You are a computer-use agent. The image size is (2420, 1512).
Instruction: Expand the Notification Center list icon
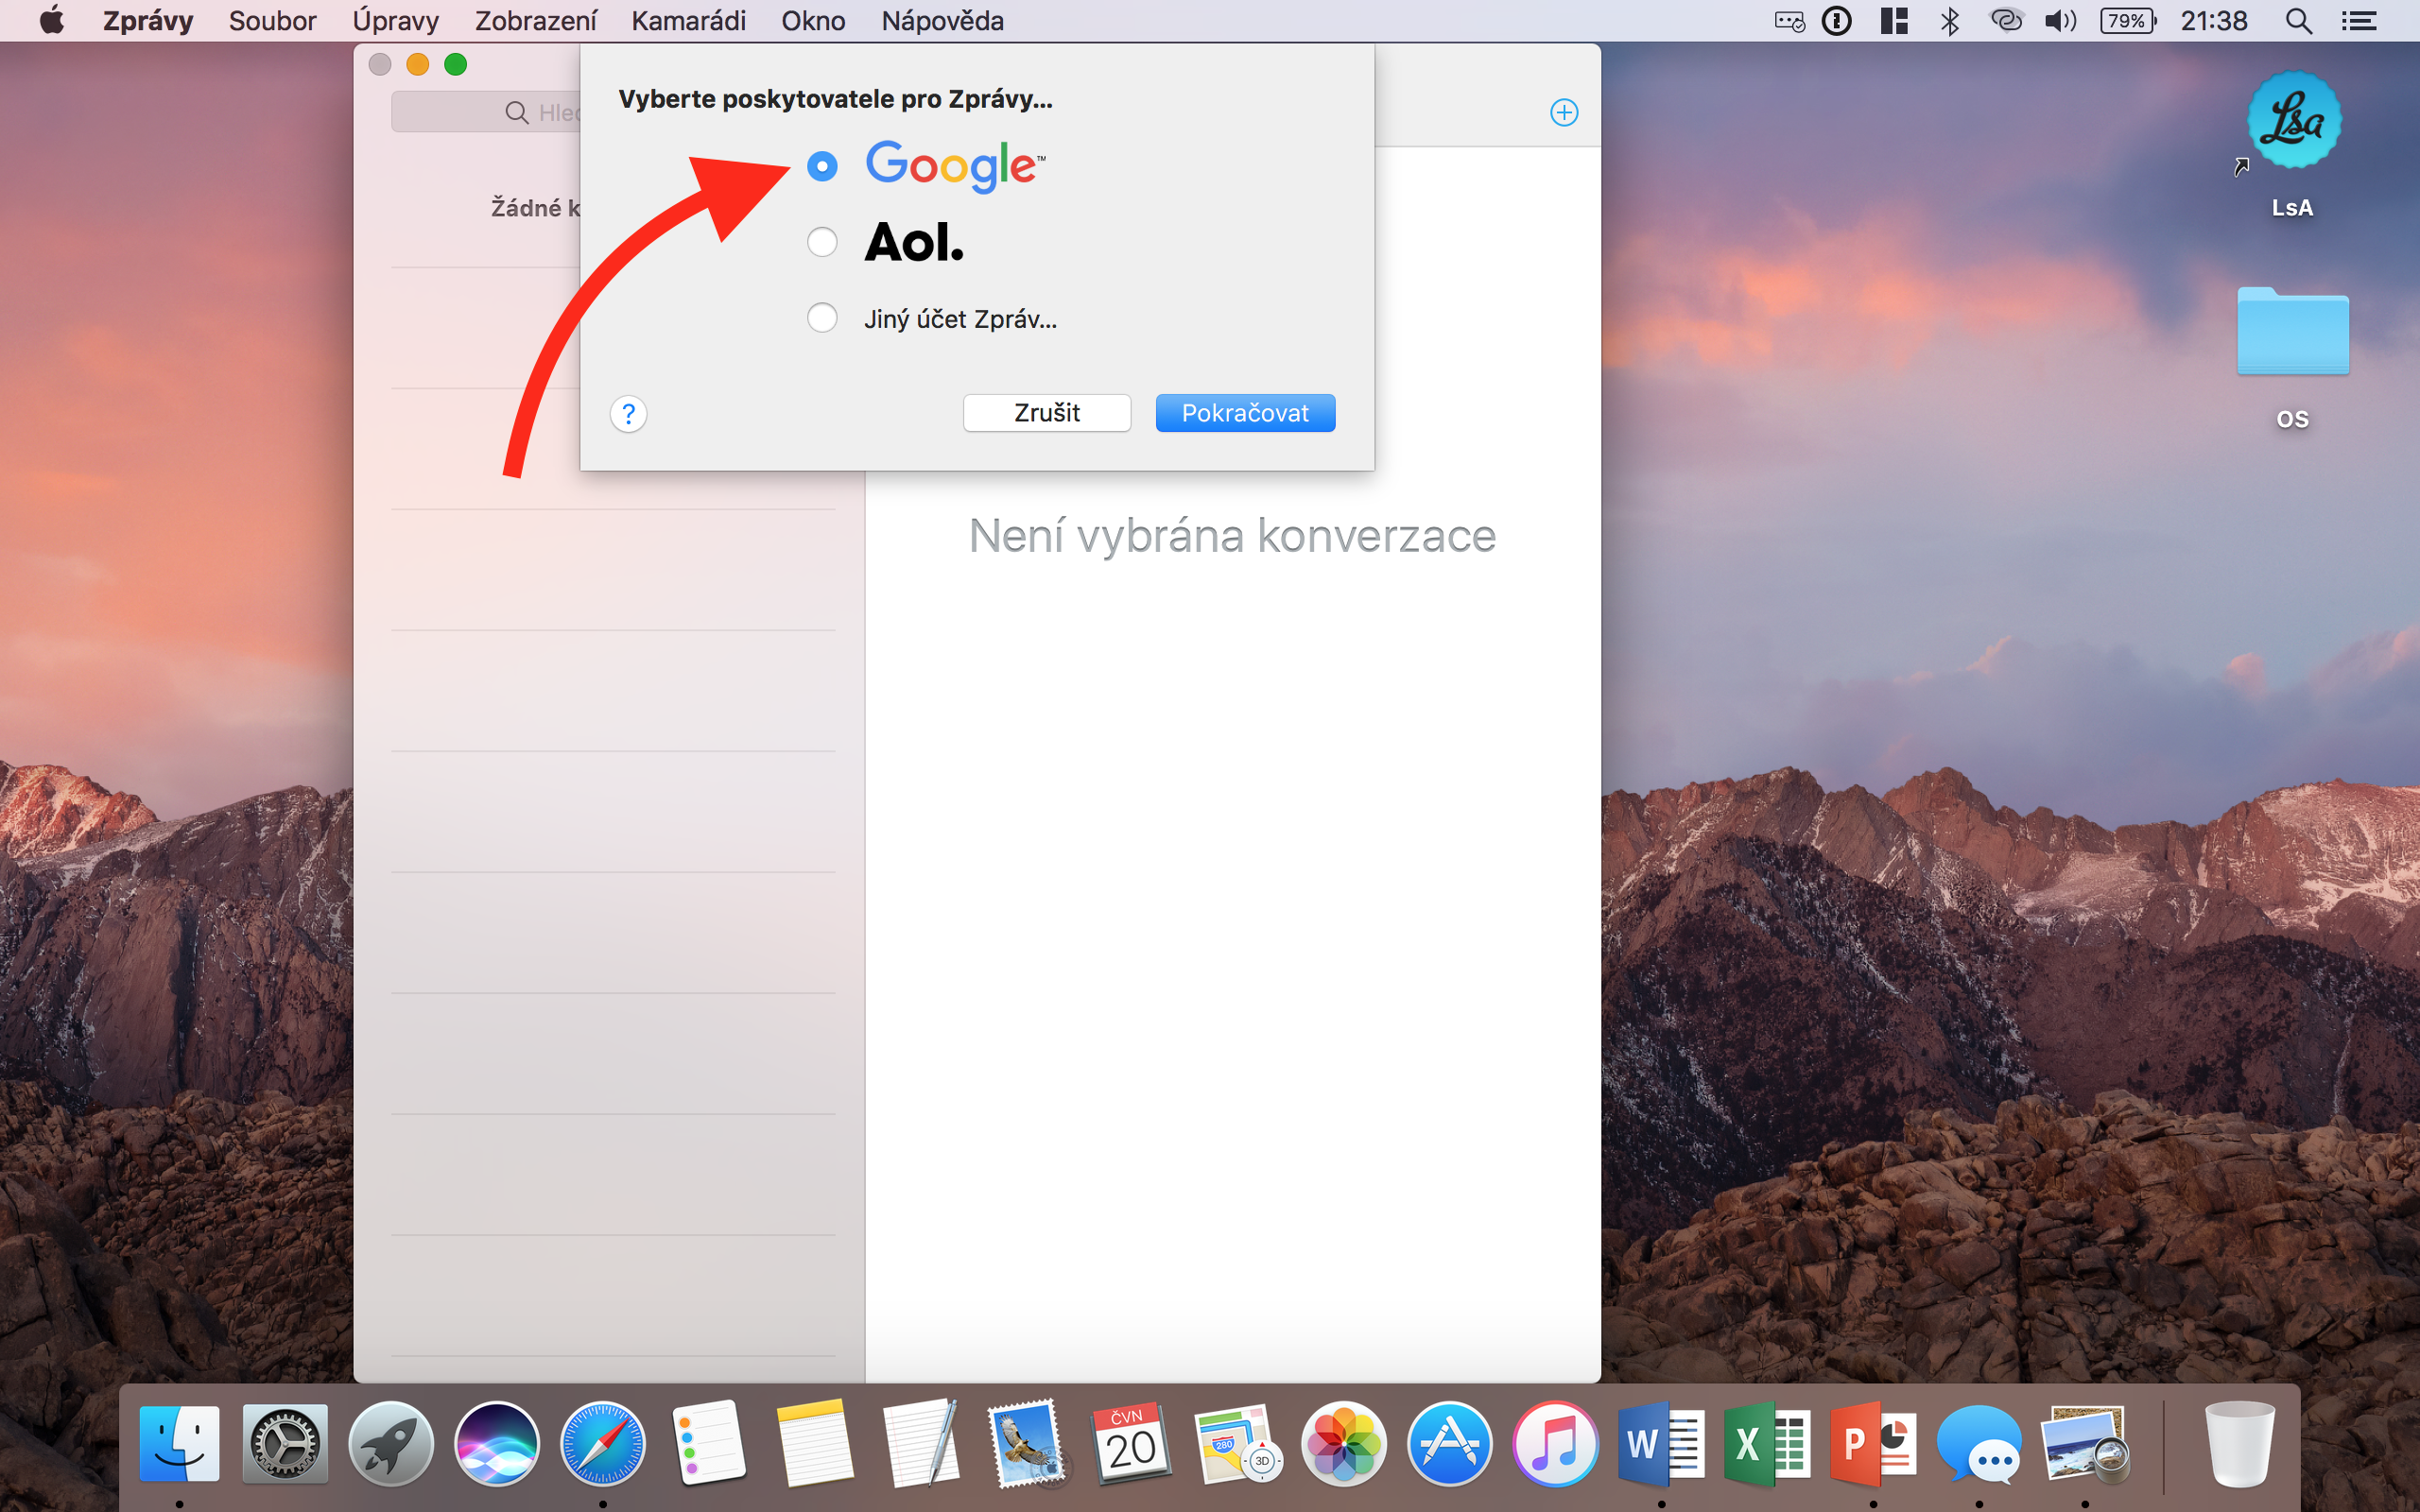click(2360, 20)
